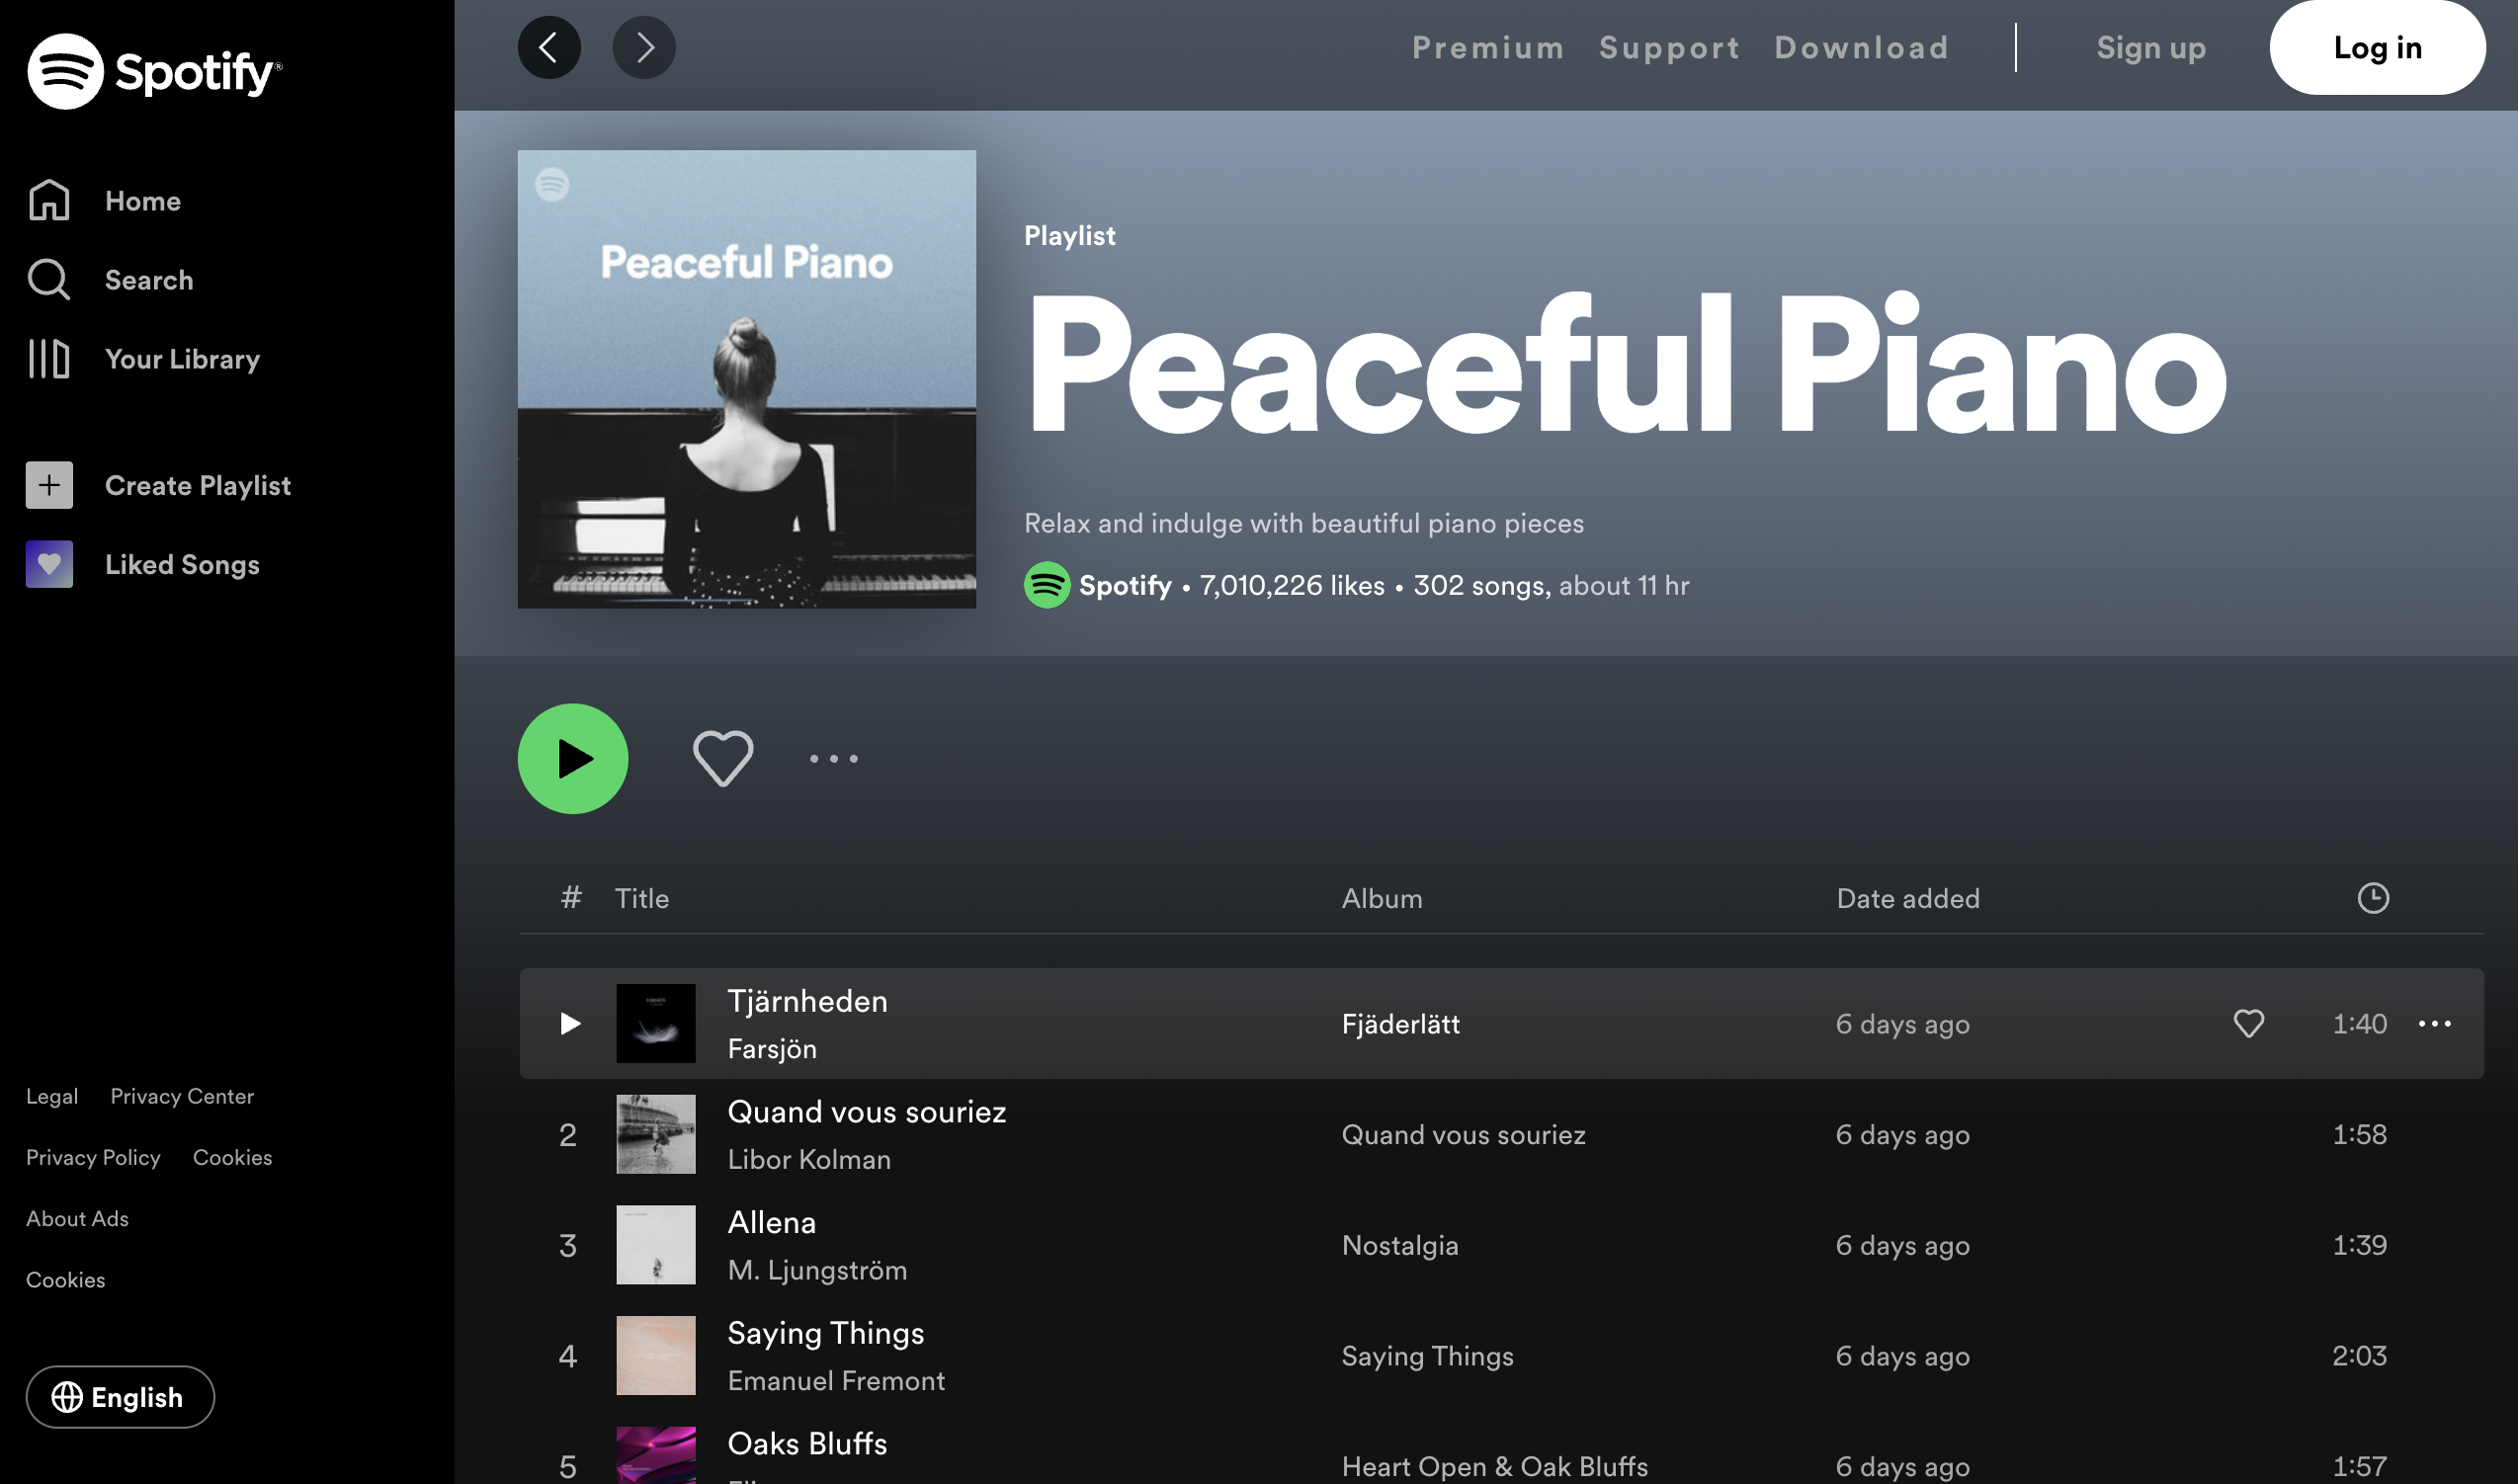Open playlist more options dots
Screen dimensions: 2518x1484
click(x=833, y=759)
